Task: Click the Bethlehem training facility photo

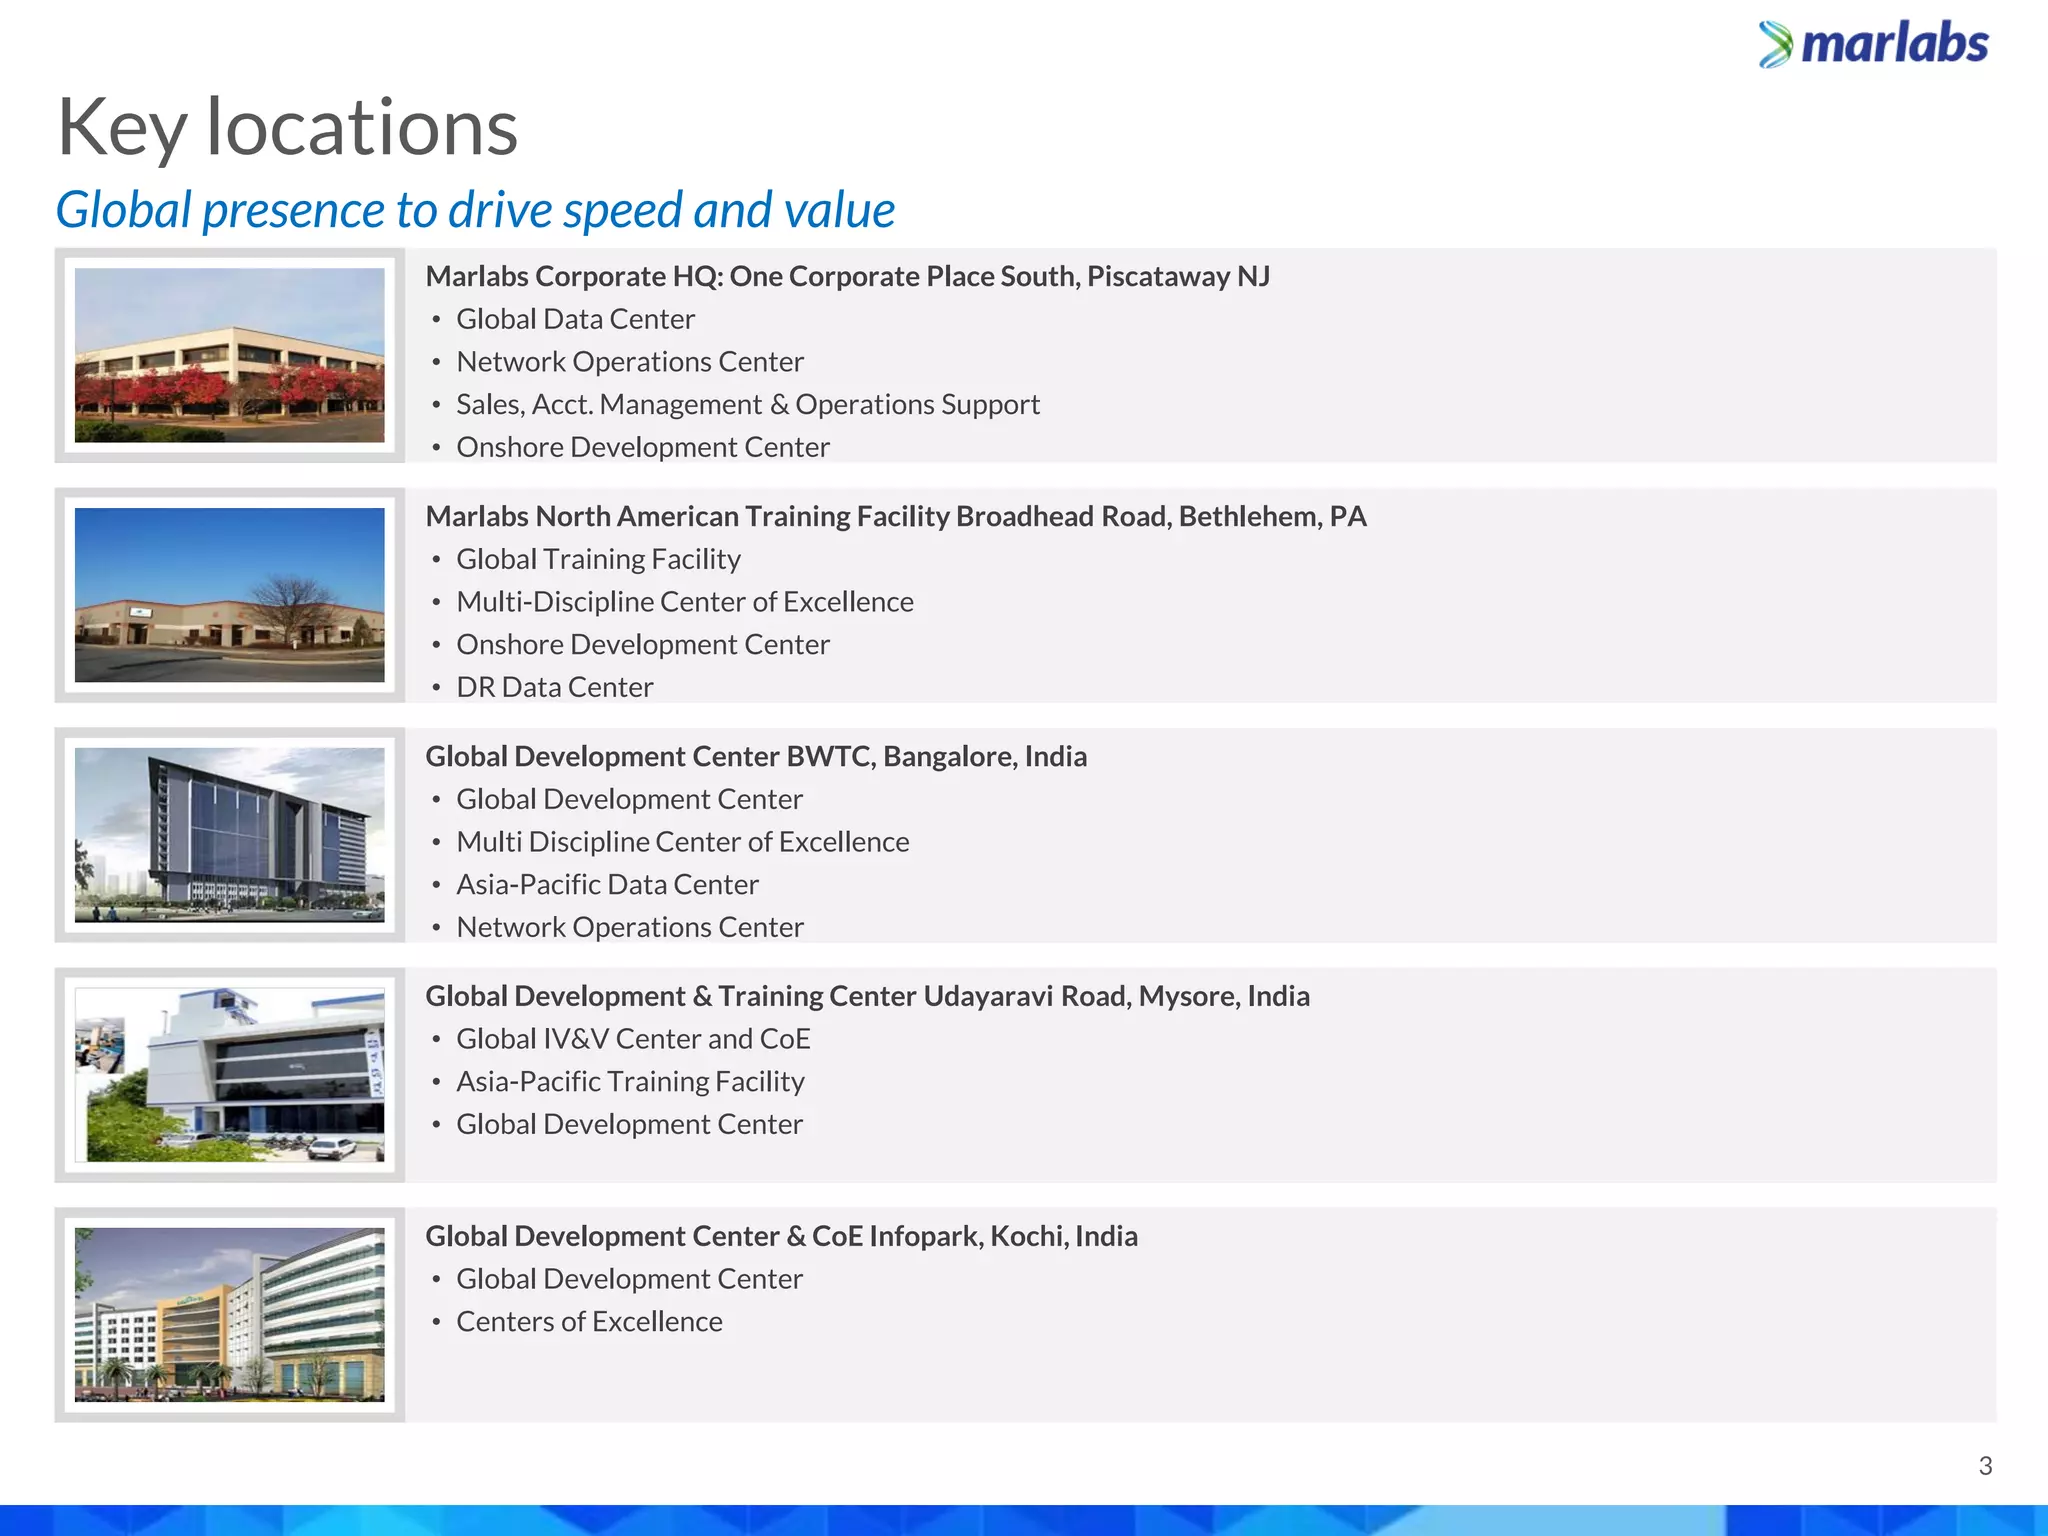Action: tap(229, 595)
